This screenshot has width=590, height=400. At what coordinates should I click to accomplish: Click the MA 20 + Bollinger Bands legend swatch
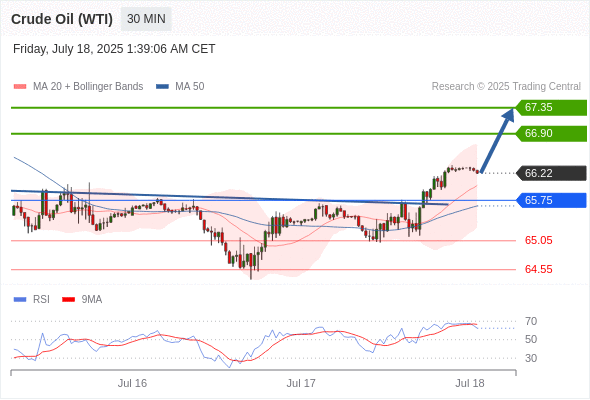click(x=20, y=87)
